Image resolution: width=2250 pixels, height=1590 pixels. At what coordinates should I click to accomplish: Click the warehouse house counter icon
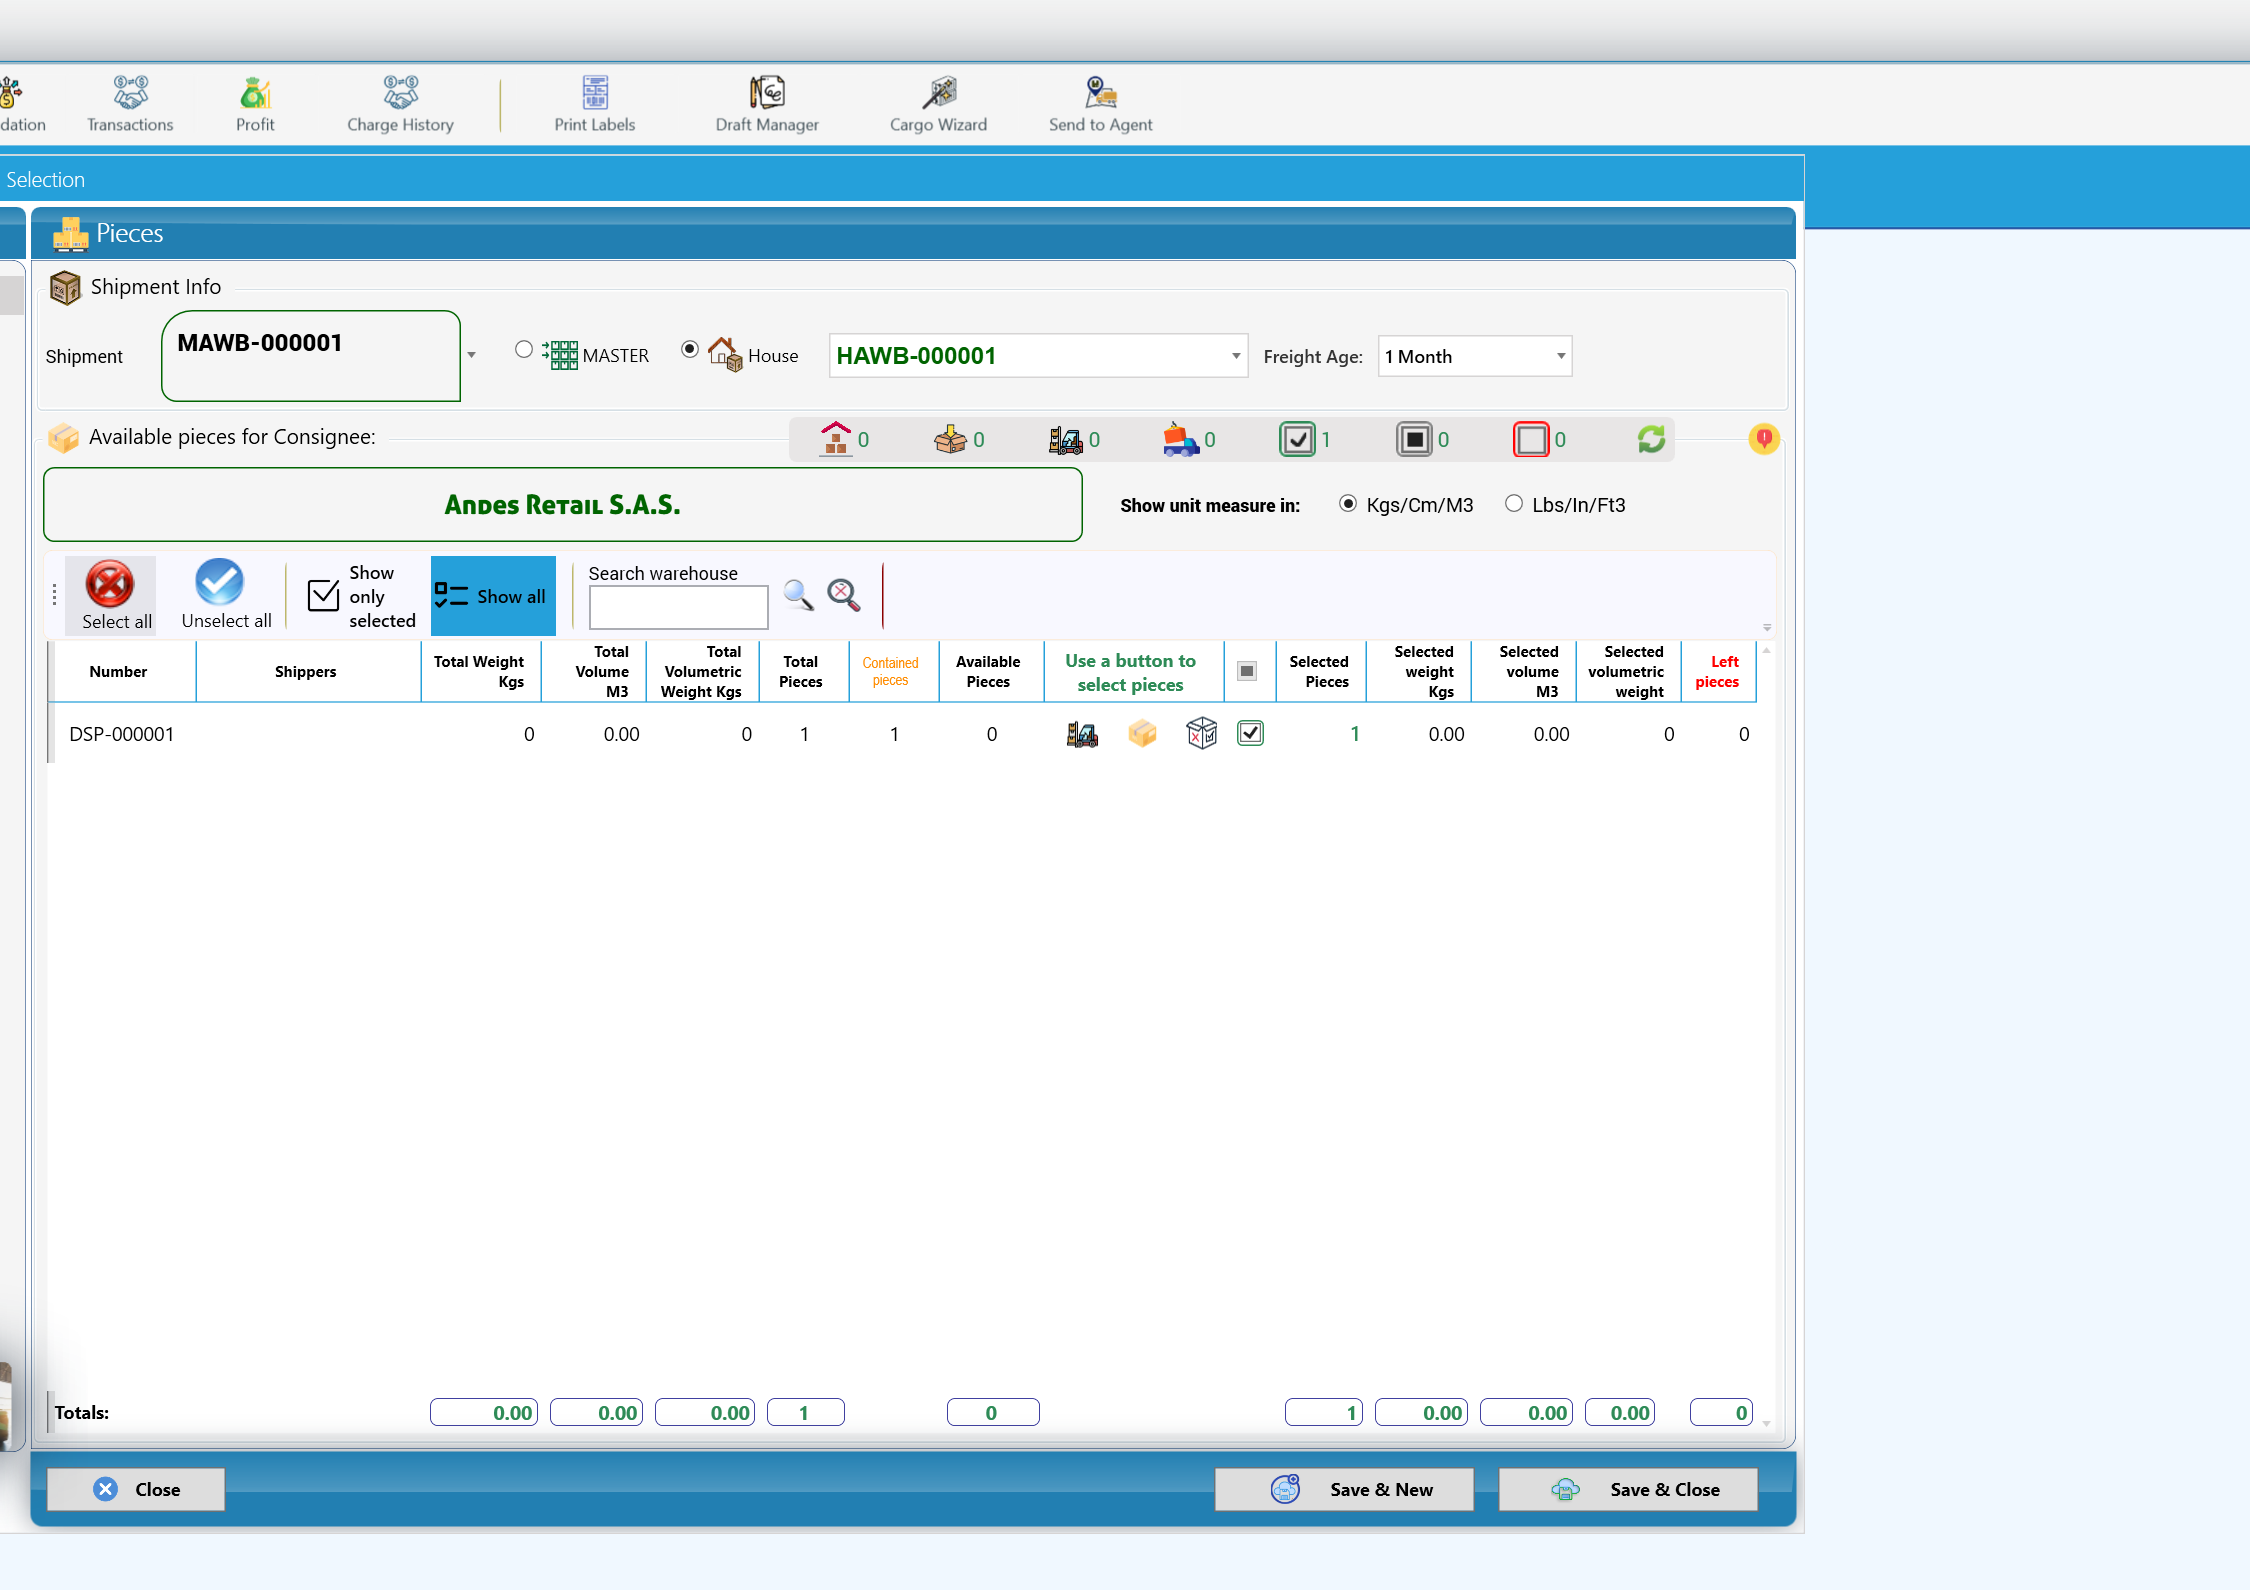pyautogui.click(x=836, y=439)
